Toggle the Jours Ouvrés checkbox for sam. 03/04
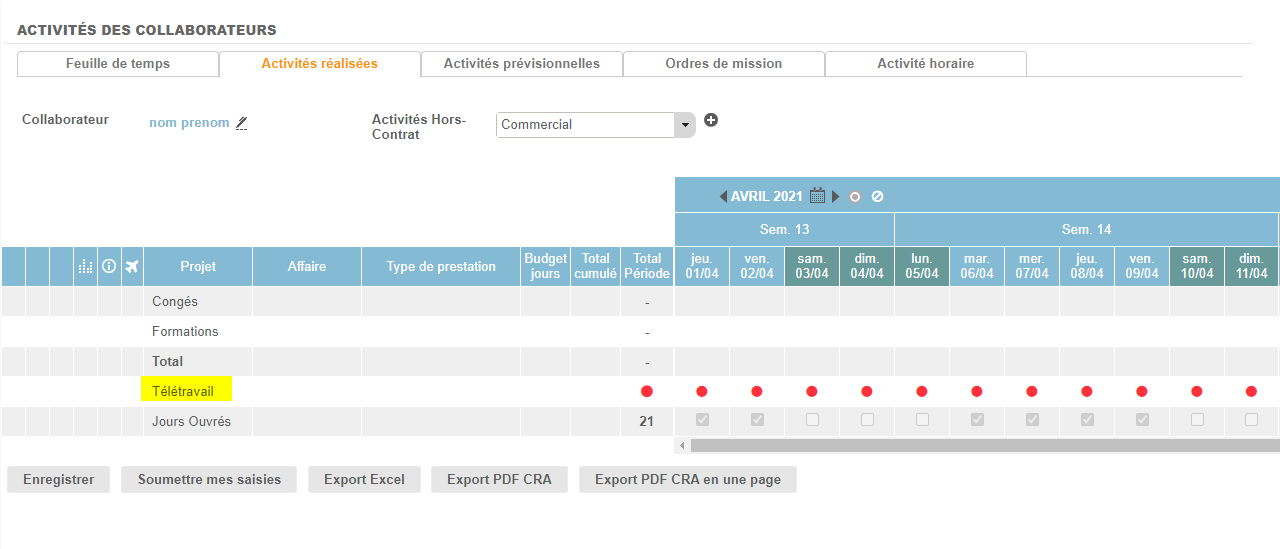The height and width of the screenshot is (549, 1280). (x=812, y=420)
